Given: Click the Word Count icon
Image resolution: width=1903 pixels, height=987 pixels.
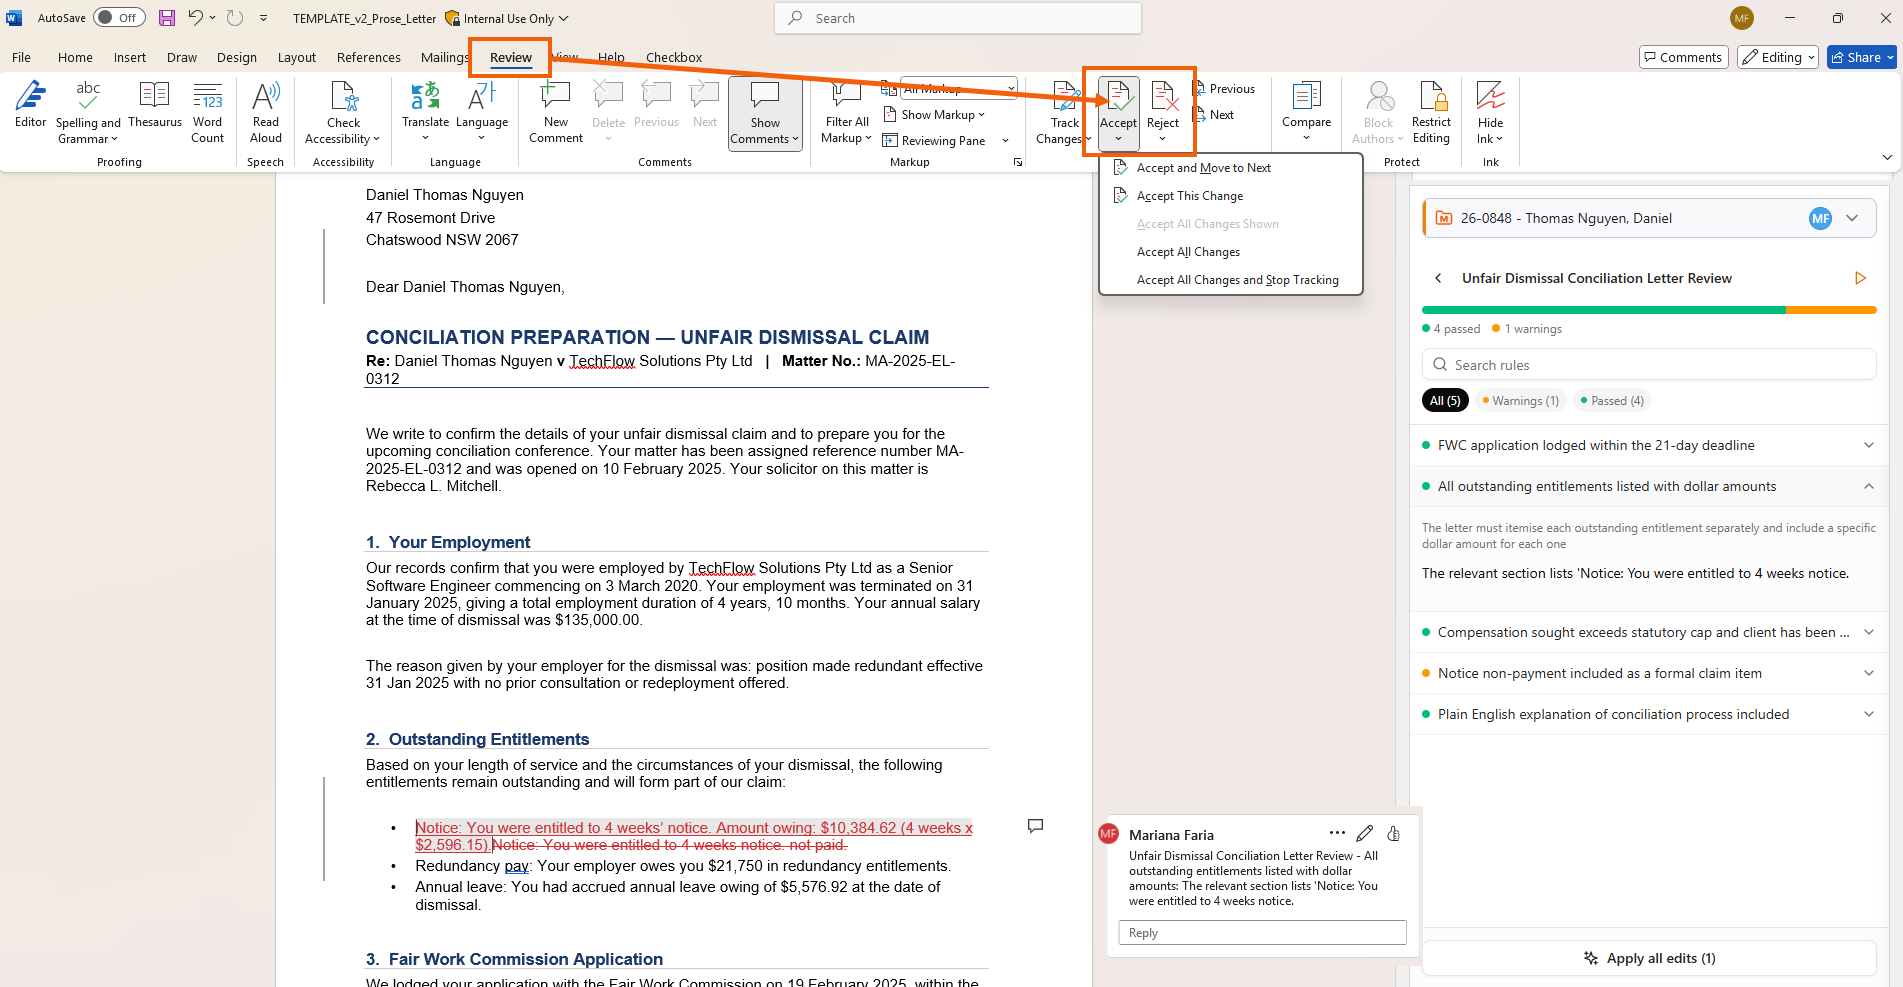Looking at the screenshot, I should pos(207,105).
